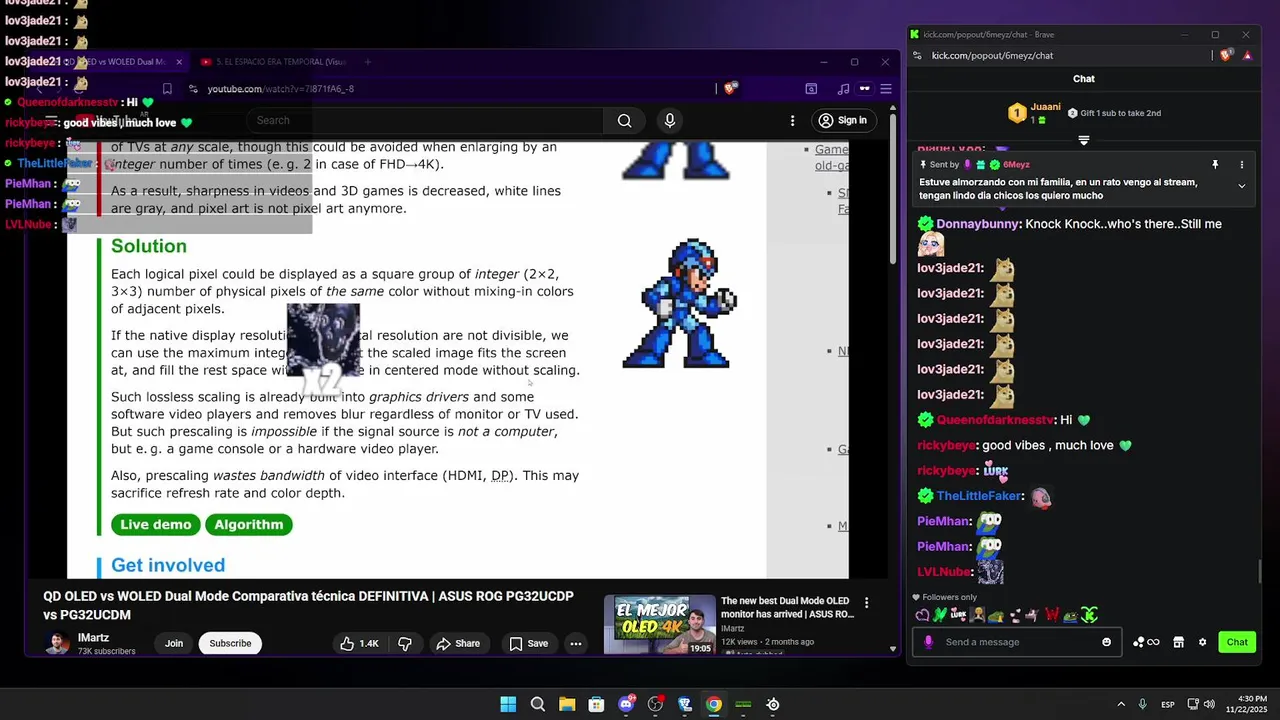Switch to QD OLED vs WOLED tab

coord(110,62)
